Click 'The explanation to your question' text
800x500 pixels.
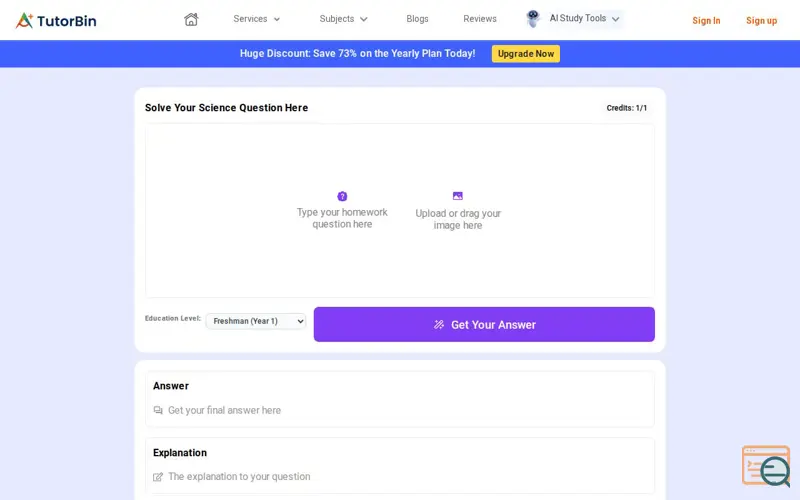click(239, 477)
